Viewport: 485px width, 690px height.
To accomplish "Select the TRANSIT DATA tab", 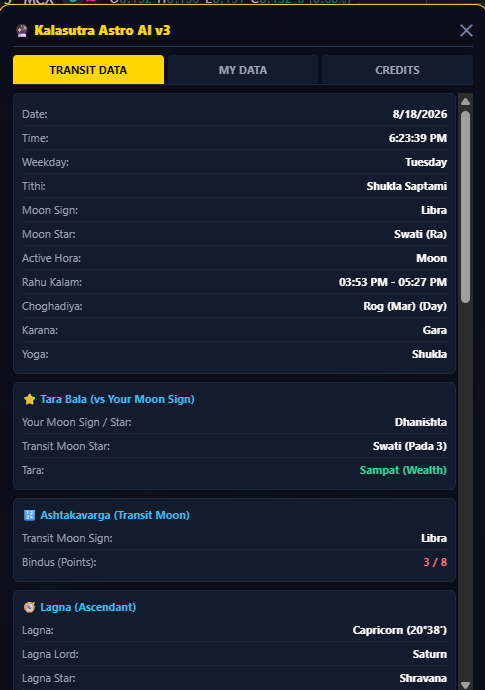I will click(88, 70).
